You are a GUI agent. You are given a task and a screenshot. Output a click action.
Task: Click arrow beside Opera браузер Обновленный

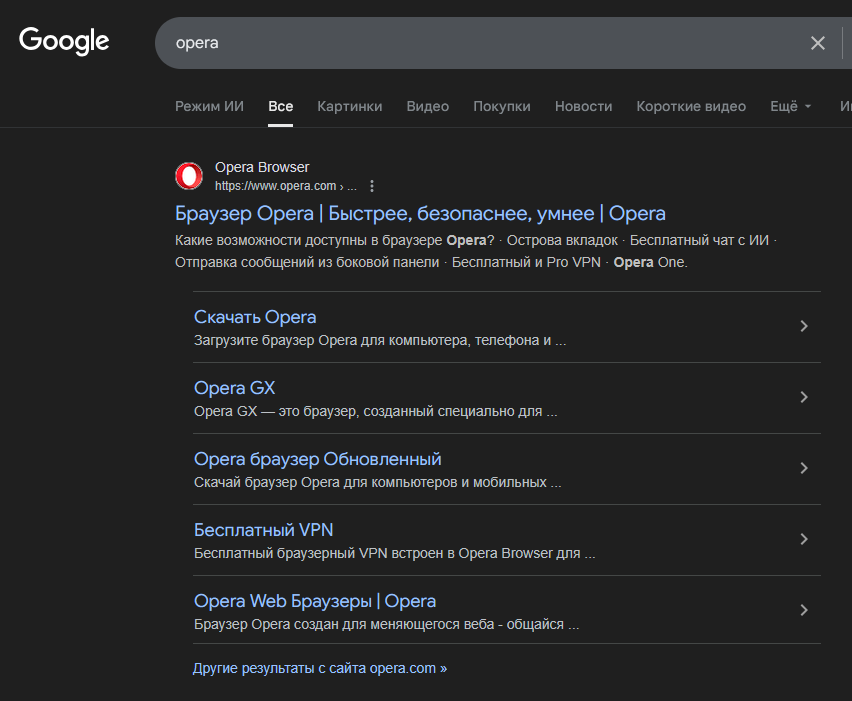click(x=804, y=468)
